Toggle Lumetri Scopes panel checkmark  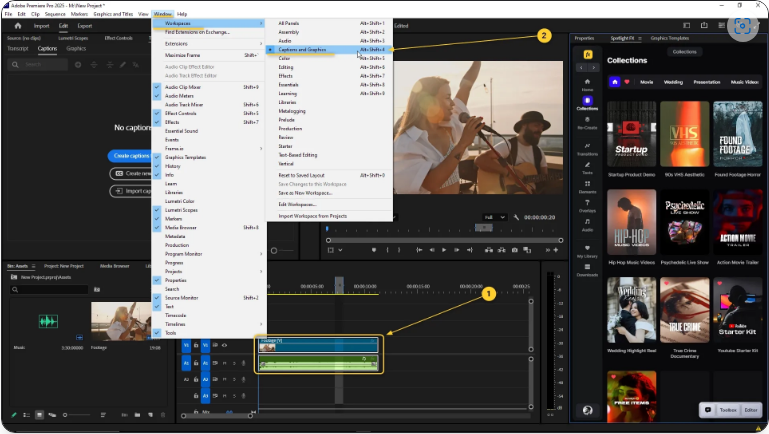(x=157, y=210)
